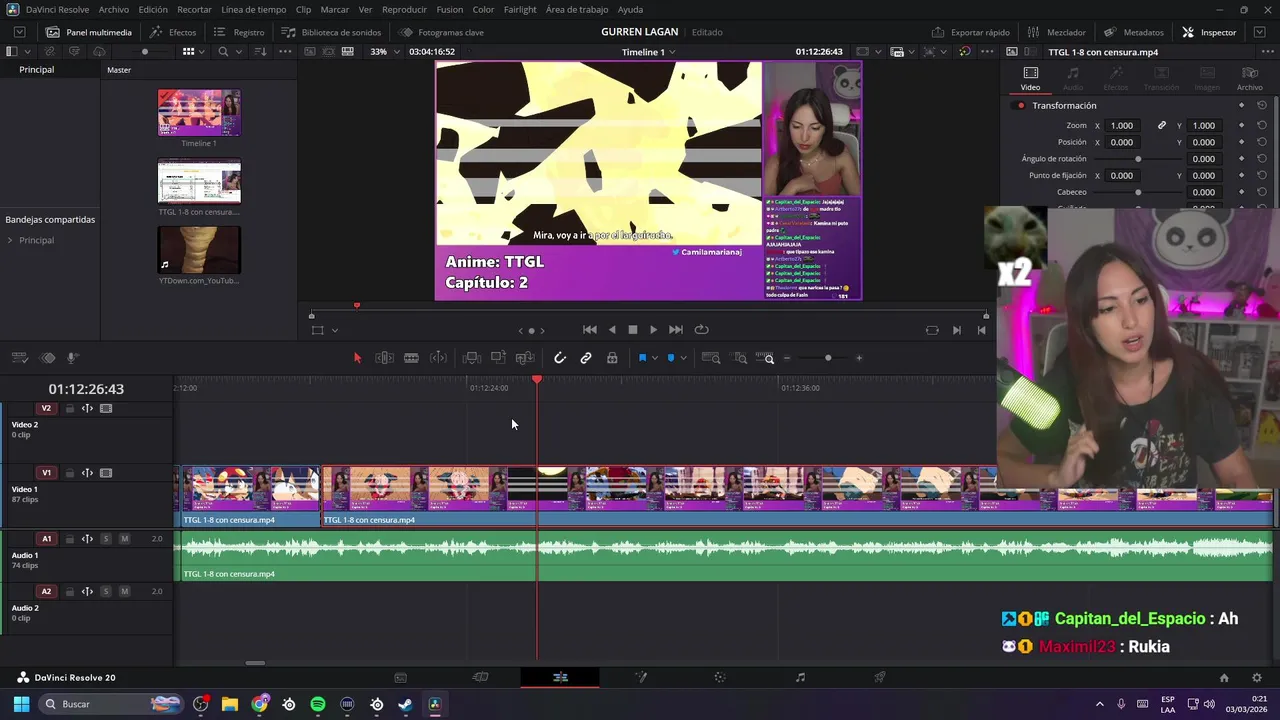Open project settings gear icon
1280x720 pixels.
pos(1257,677)
